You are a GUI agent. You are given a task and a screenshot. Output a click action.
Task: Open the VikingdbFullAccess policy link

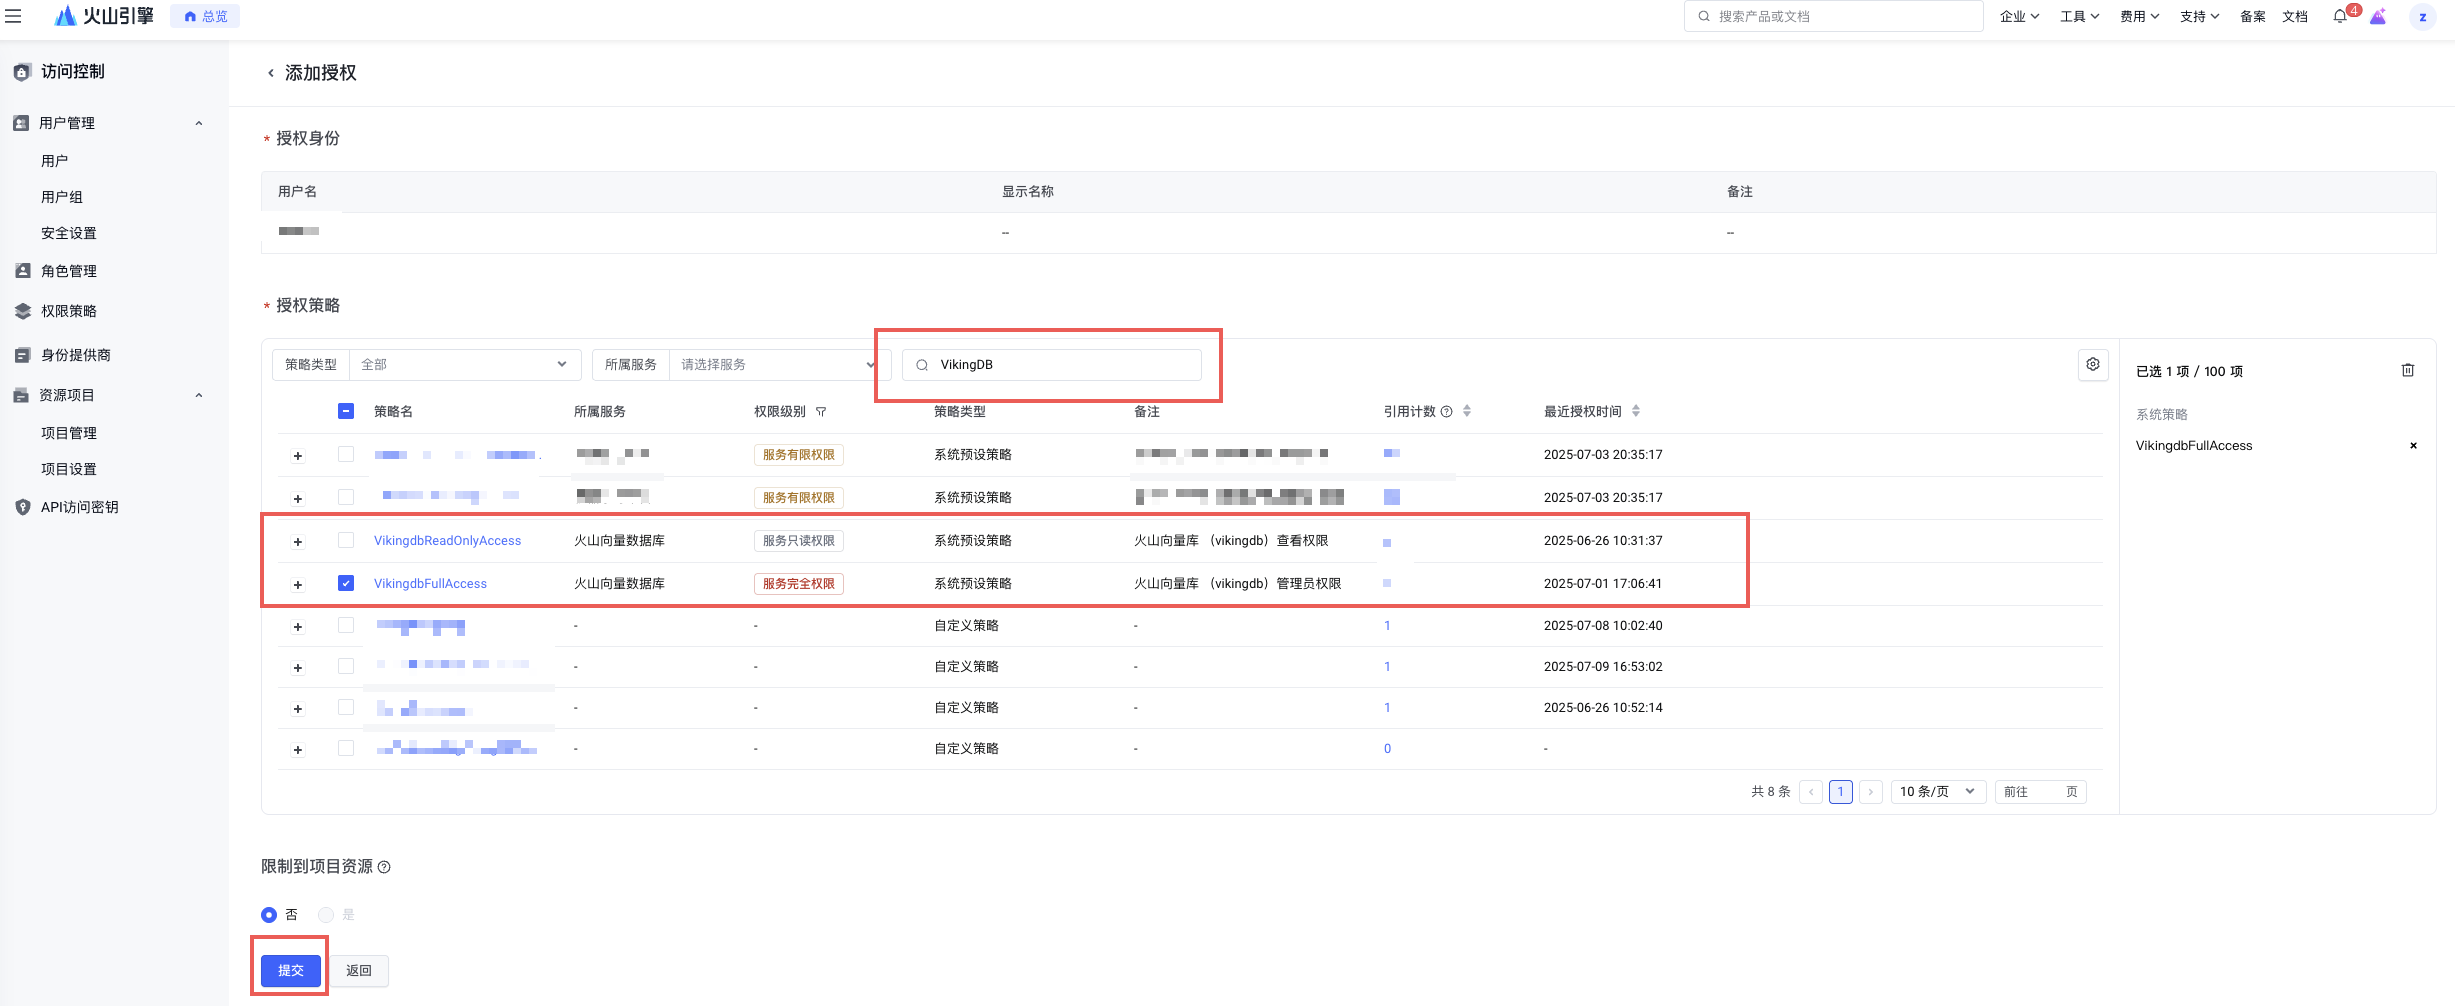coord(430,584)
